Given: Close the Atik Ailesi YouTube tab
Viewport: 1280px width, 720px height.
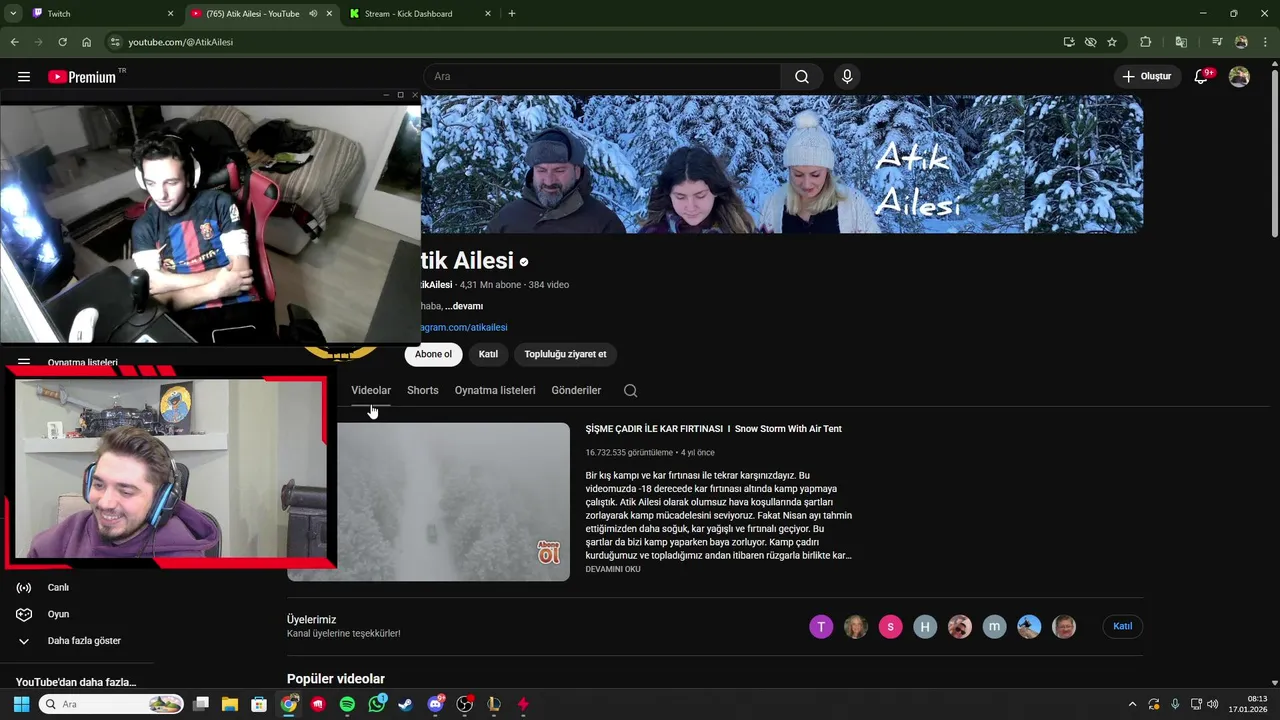Looking at the screenshot, I should click(329, 14).
